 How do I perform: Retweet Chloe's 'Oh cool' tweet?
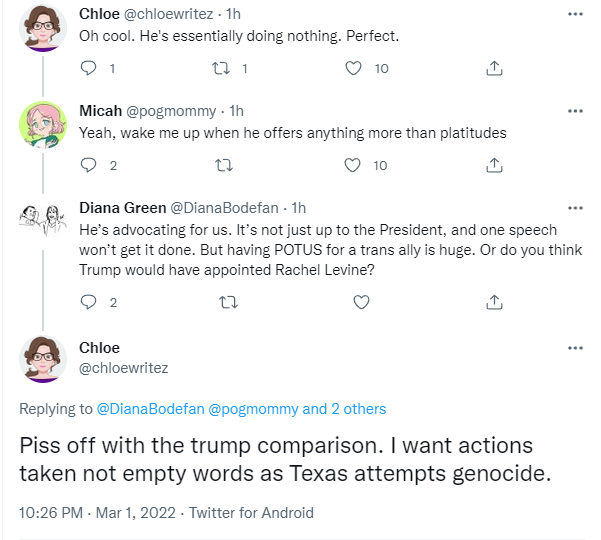tap(221, 68)
